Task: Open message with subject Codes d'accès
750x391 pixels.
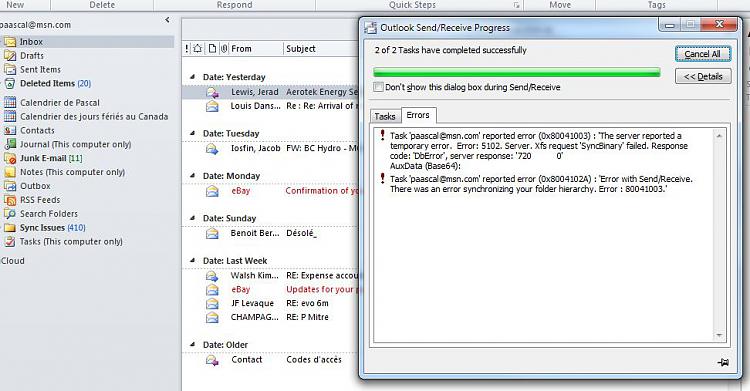Action: (314, 360)
